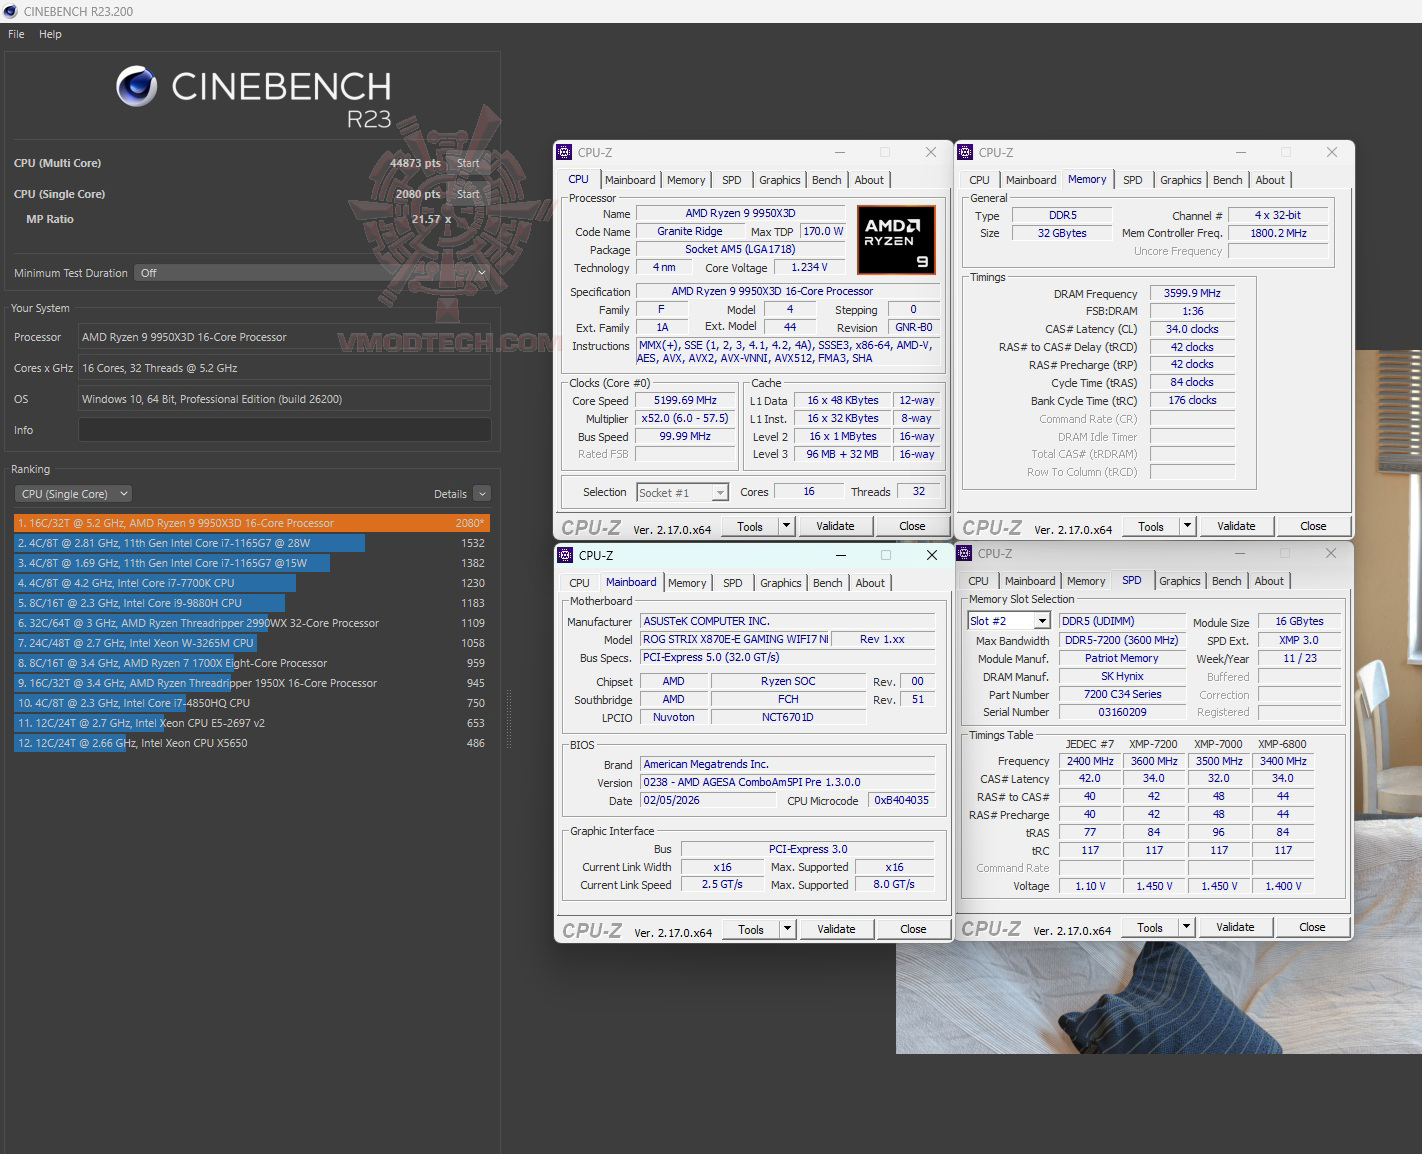This screenshot has width=1422, height=1154.
Task: Click the Info input field
Action: [x=284, y=430]
